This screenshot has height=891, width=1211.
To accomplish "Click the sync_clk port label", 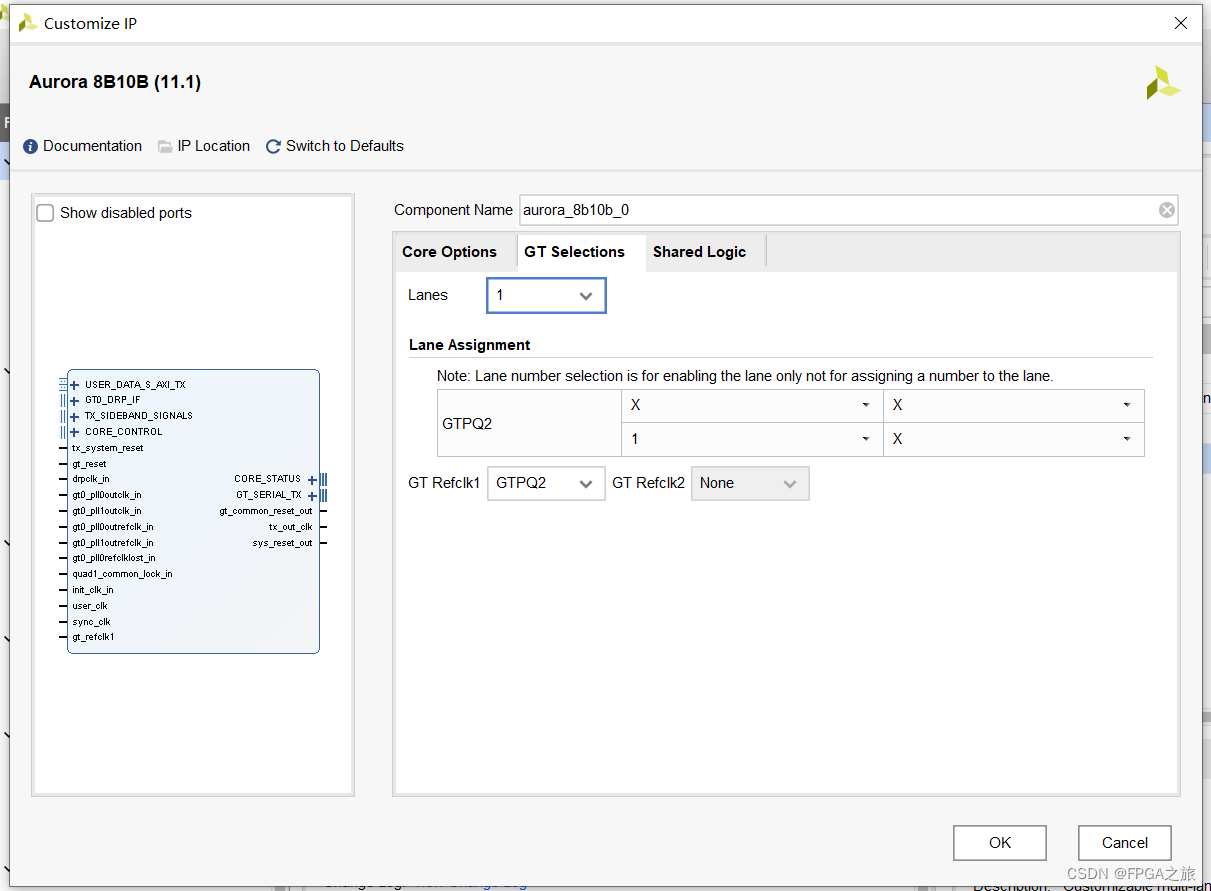I will click(91, 622).
